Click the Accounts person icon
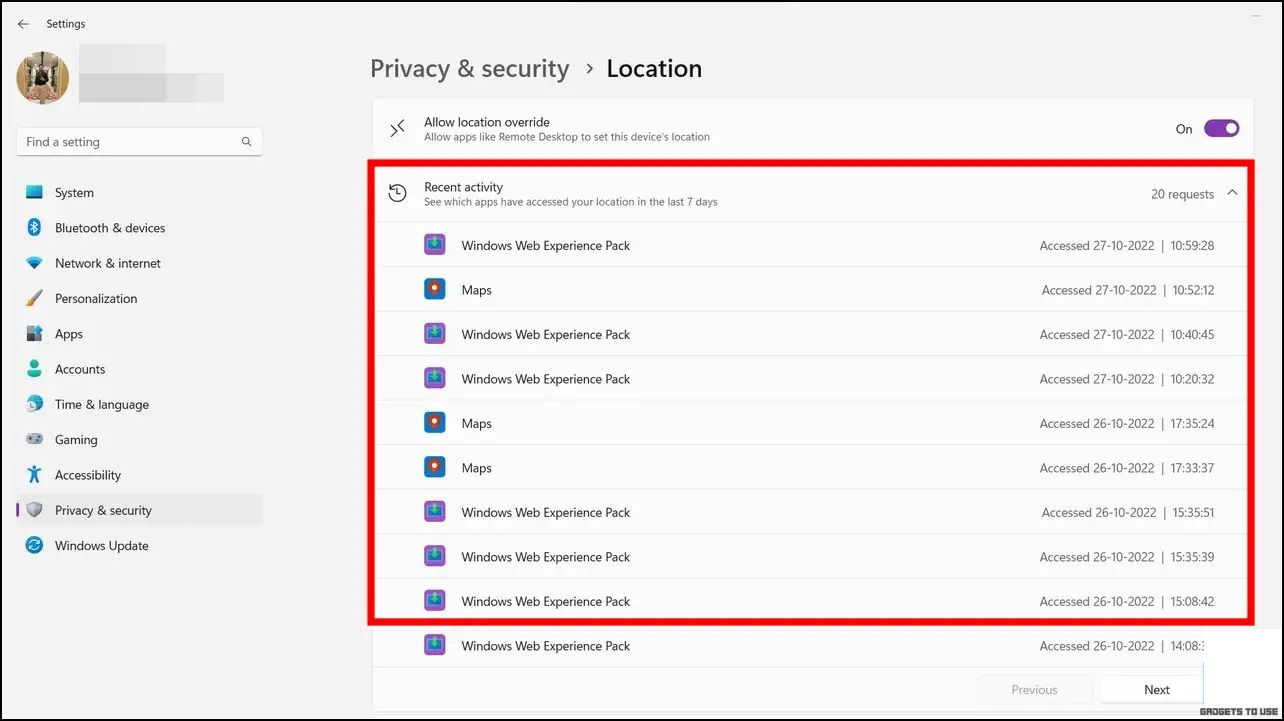Viewport: 1284px width, 721px height. tap(35, 369)
